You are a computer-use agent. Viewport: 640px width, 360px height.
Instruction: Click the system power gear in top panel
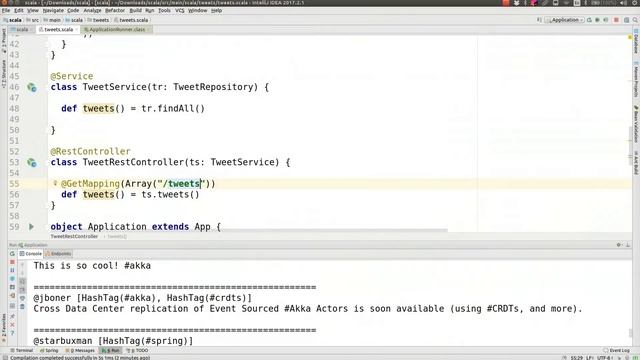click(635, 3)
